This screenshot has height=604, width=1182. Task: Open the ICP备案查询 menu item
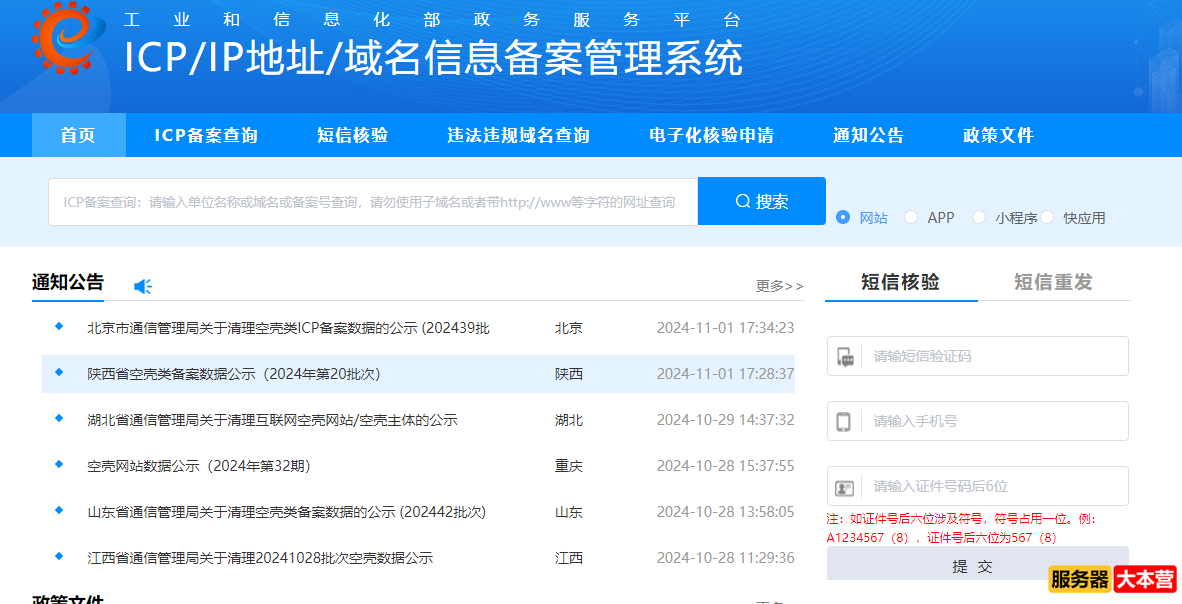click(206, 135)
